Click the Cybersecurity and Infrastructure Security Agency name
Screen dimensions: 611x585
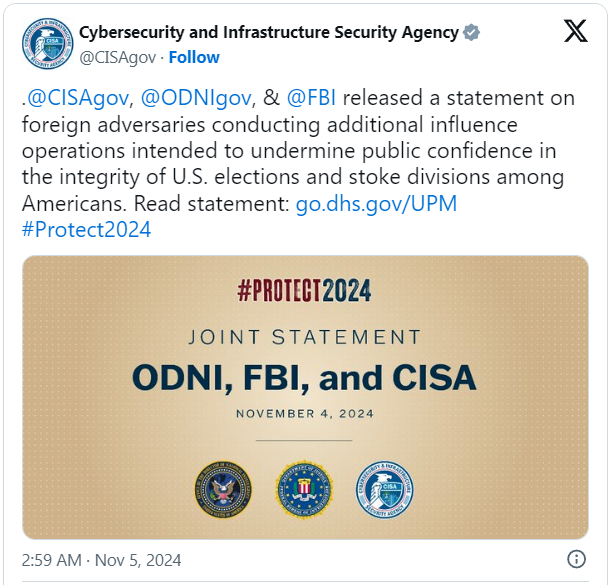tap(269, 32)
